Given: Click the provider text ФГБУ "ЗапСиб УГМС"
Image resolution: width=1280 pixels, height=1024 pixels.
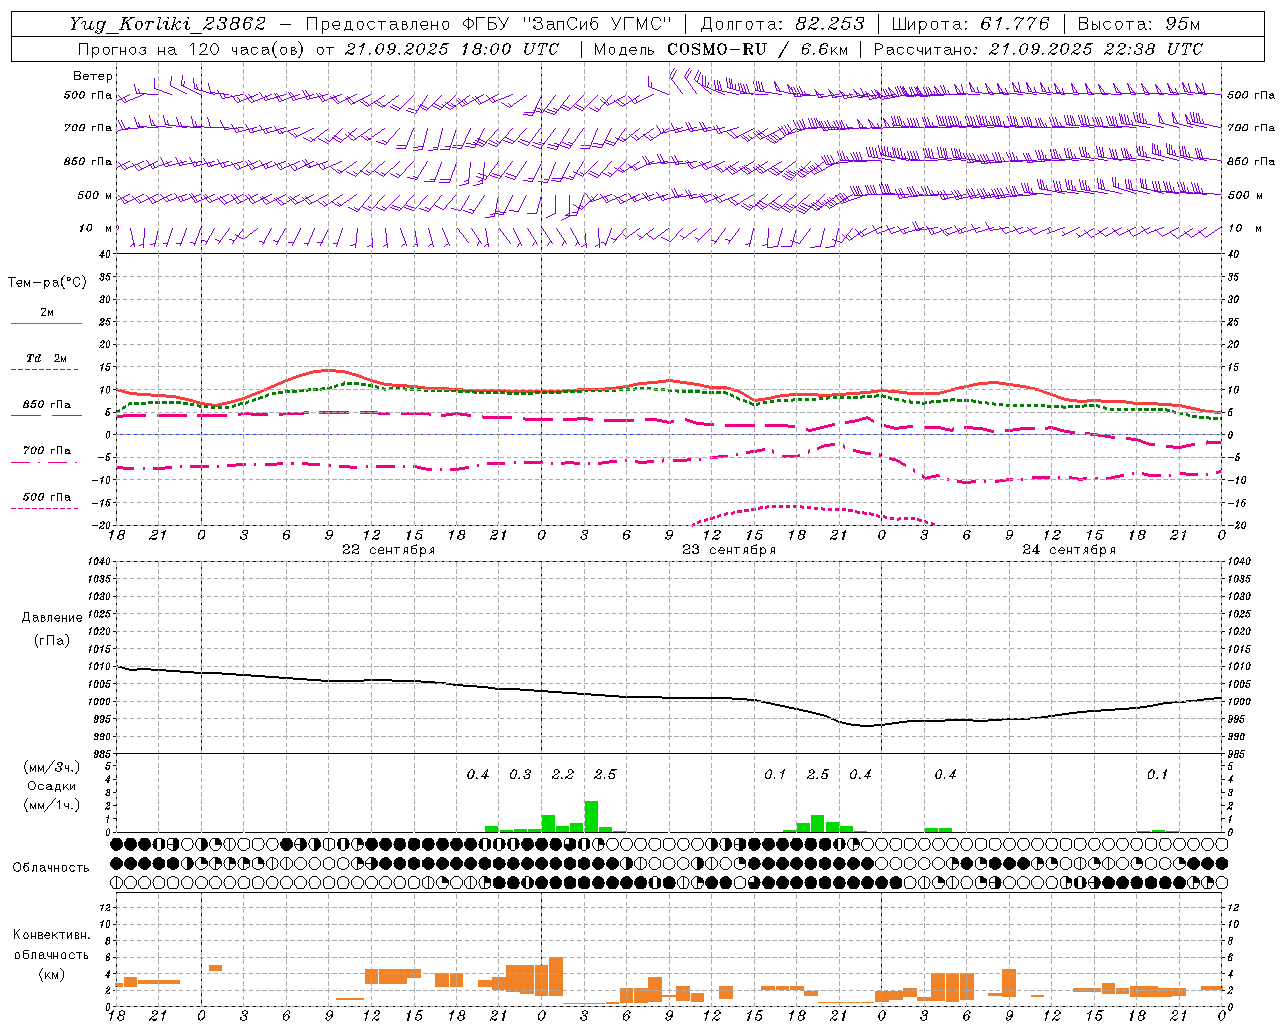Looking at the screenshot, I should [x=567, y=24].
